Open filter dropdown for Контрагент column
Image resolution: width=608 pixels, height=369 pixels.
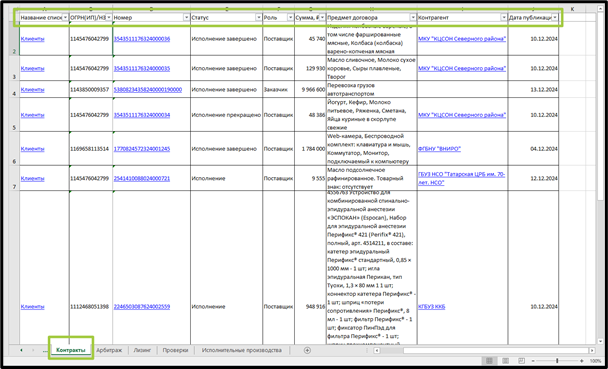tap(504, 17)
